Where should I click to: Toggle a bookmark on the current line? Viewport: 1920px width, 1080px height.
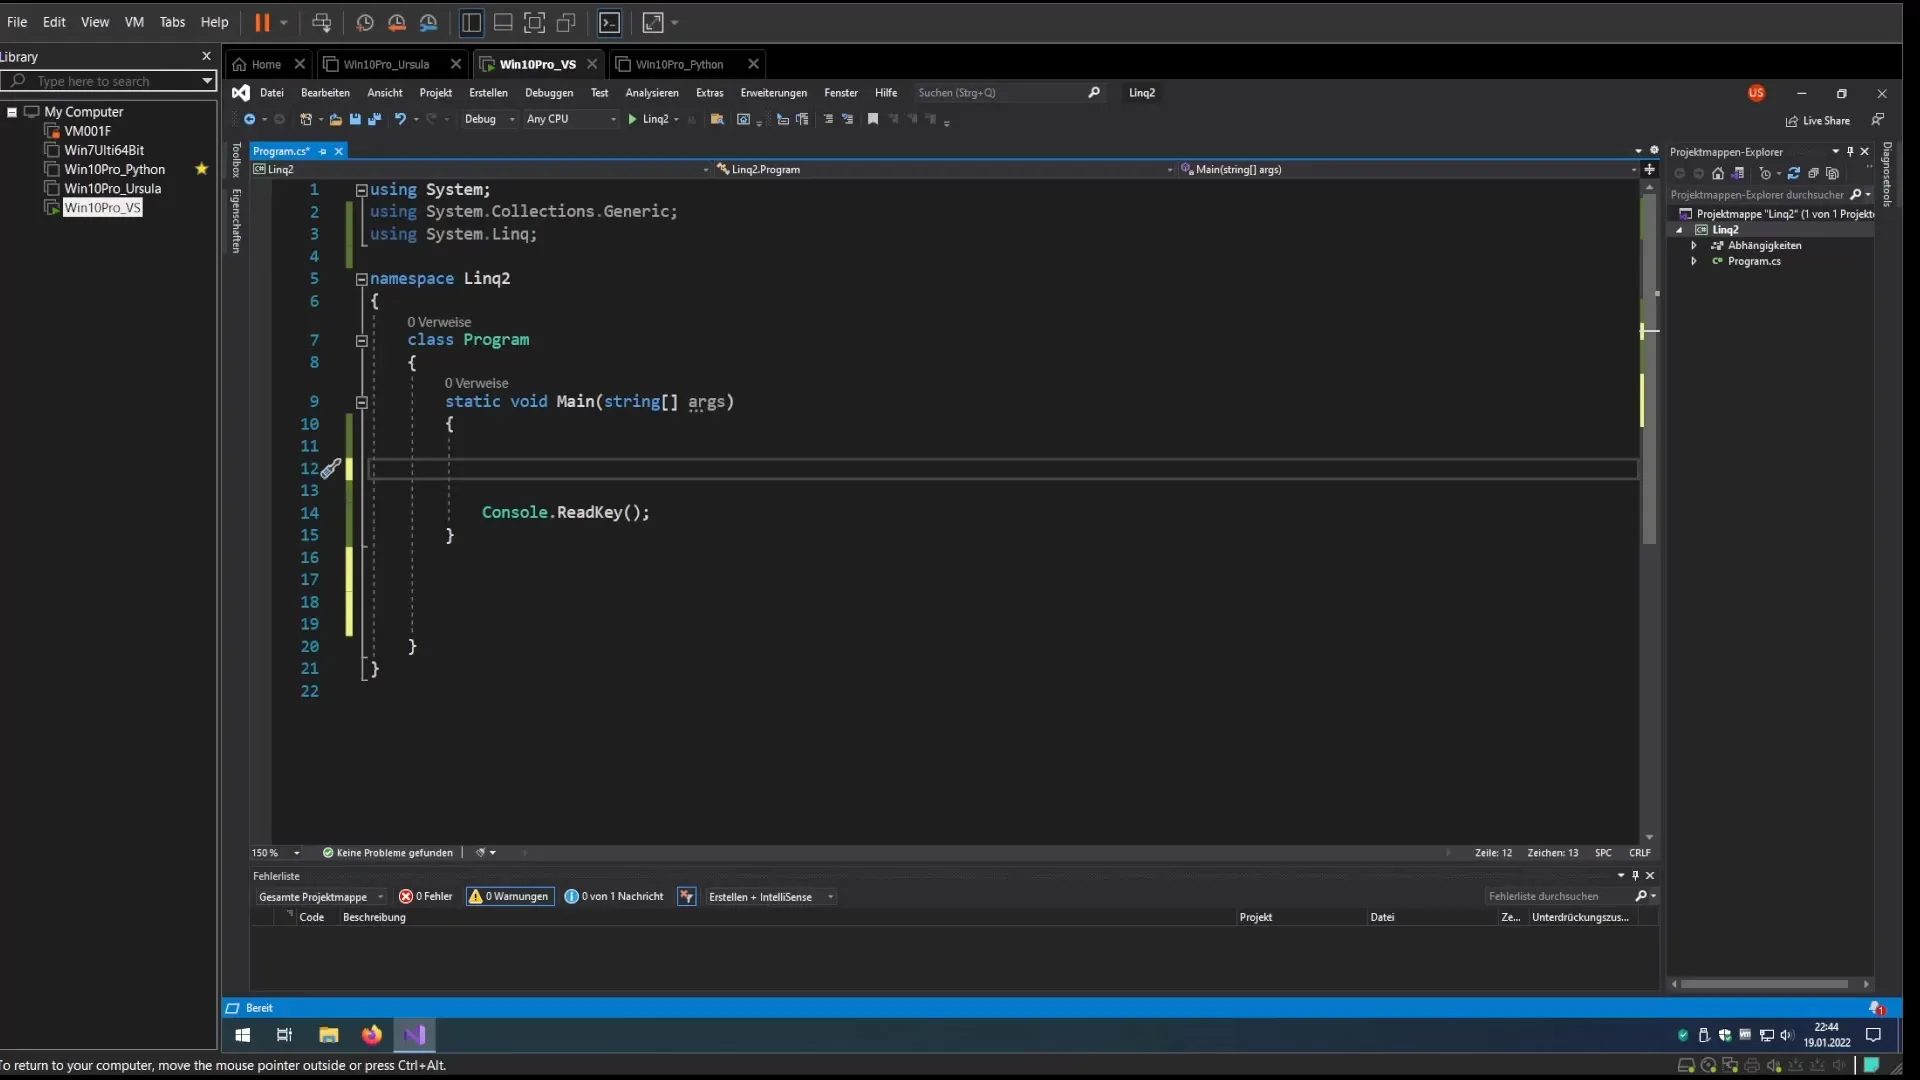(873, 119)
